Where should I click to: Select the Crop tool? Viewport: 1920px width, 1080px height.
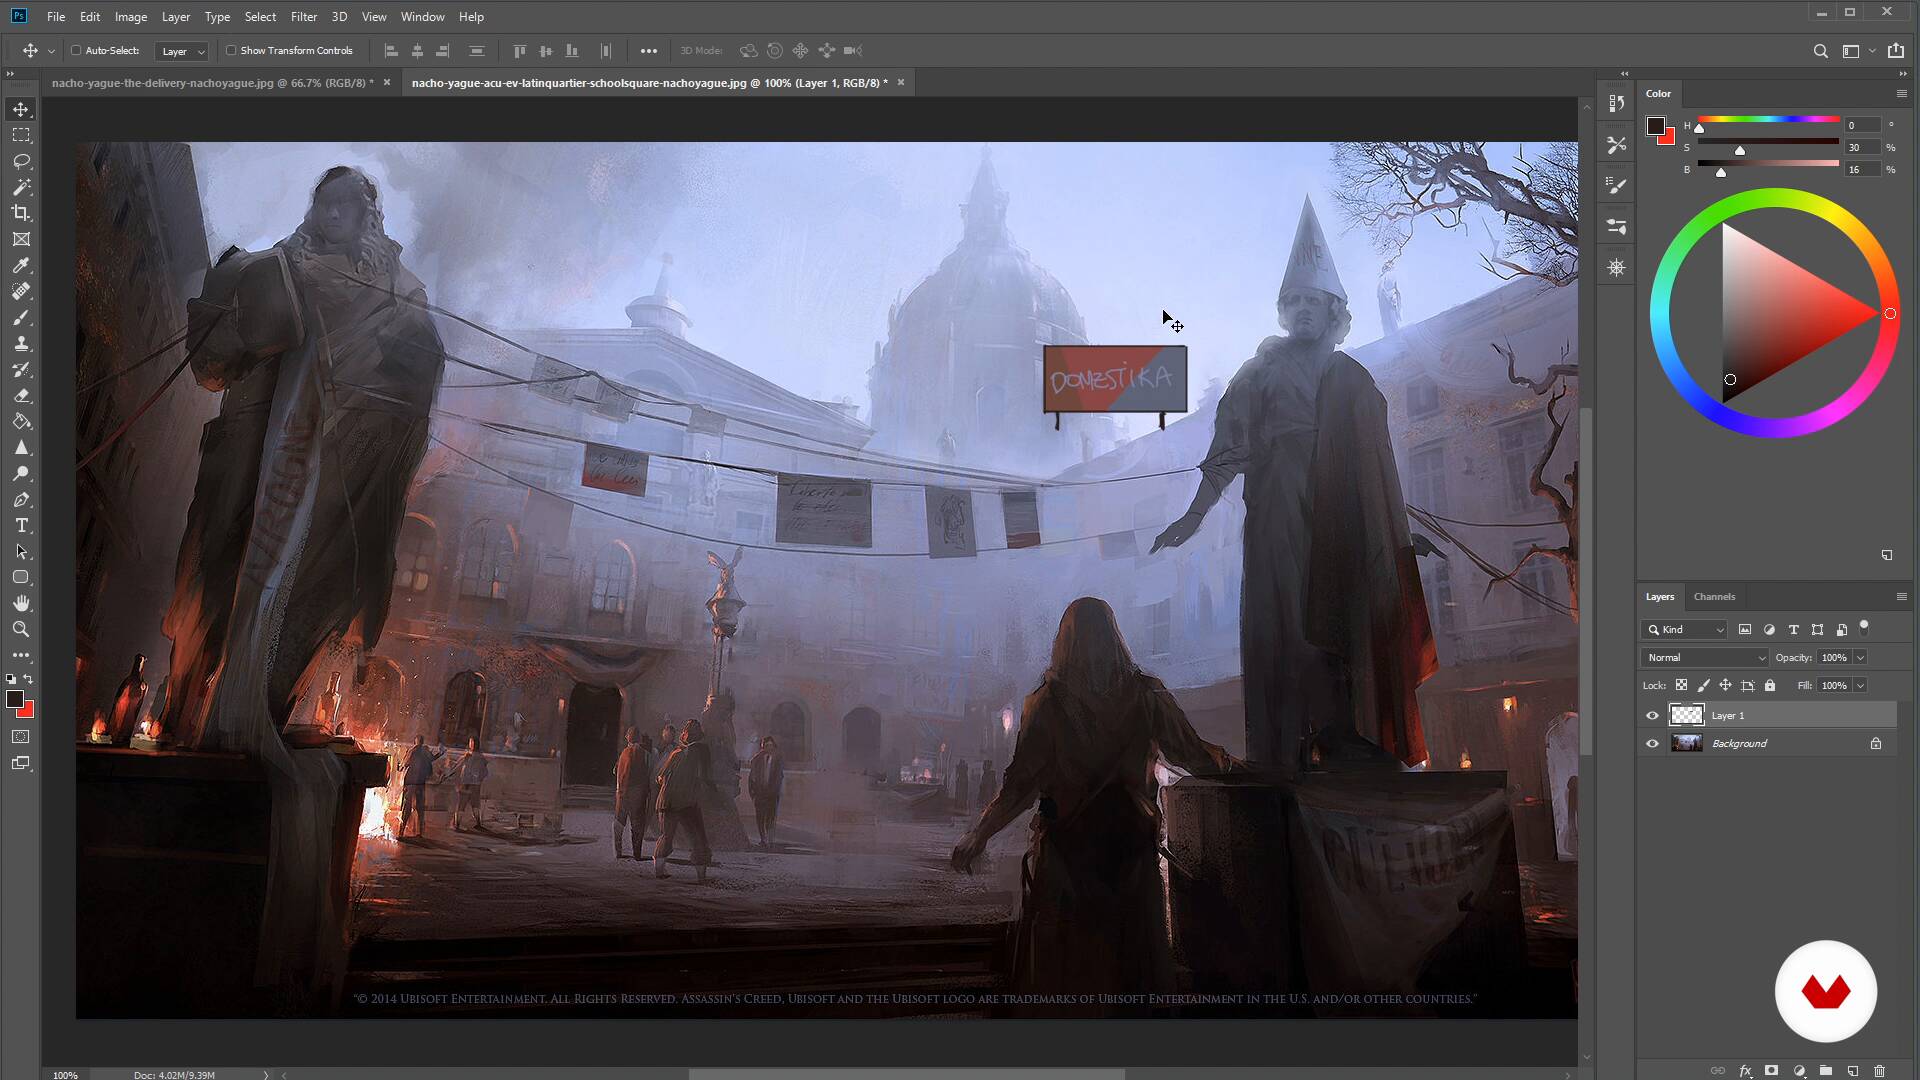21,213
